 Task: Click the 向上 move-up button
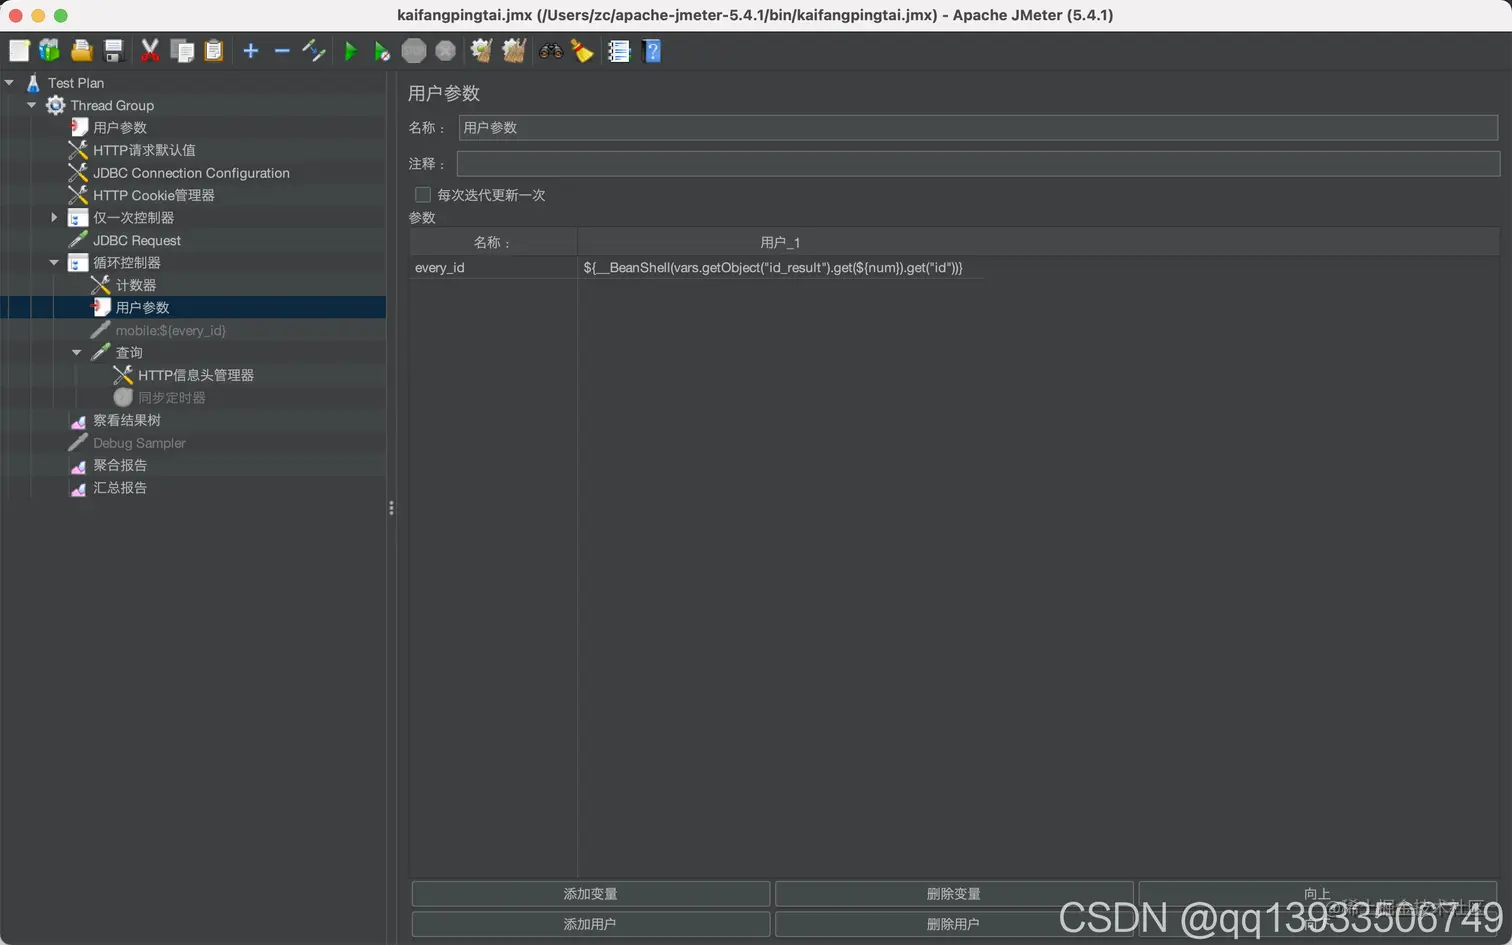tap(1317, 894)
